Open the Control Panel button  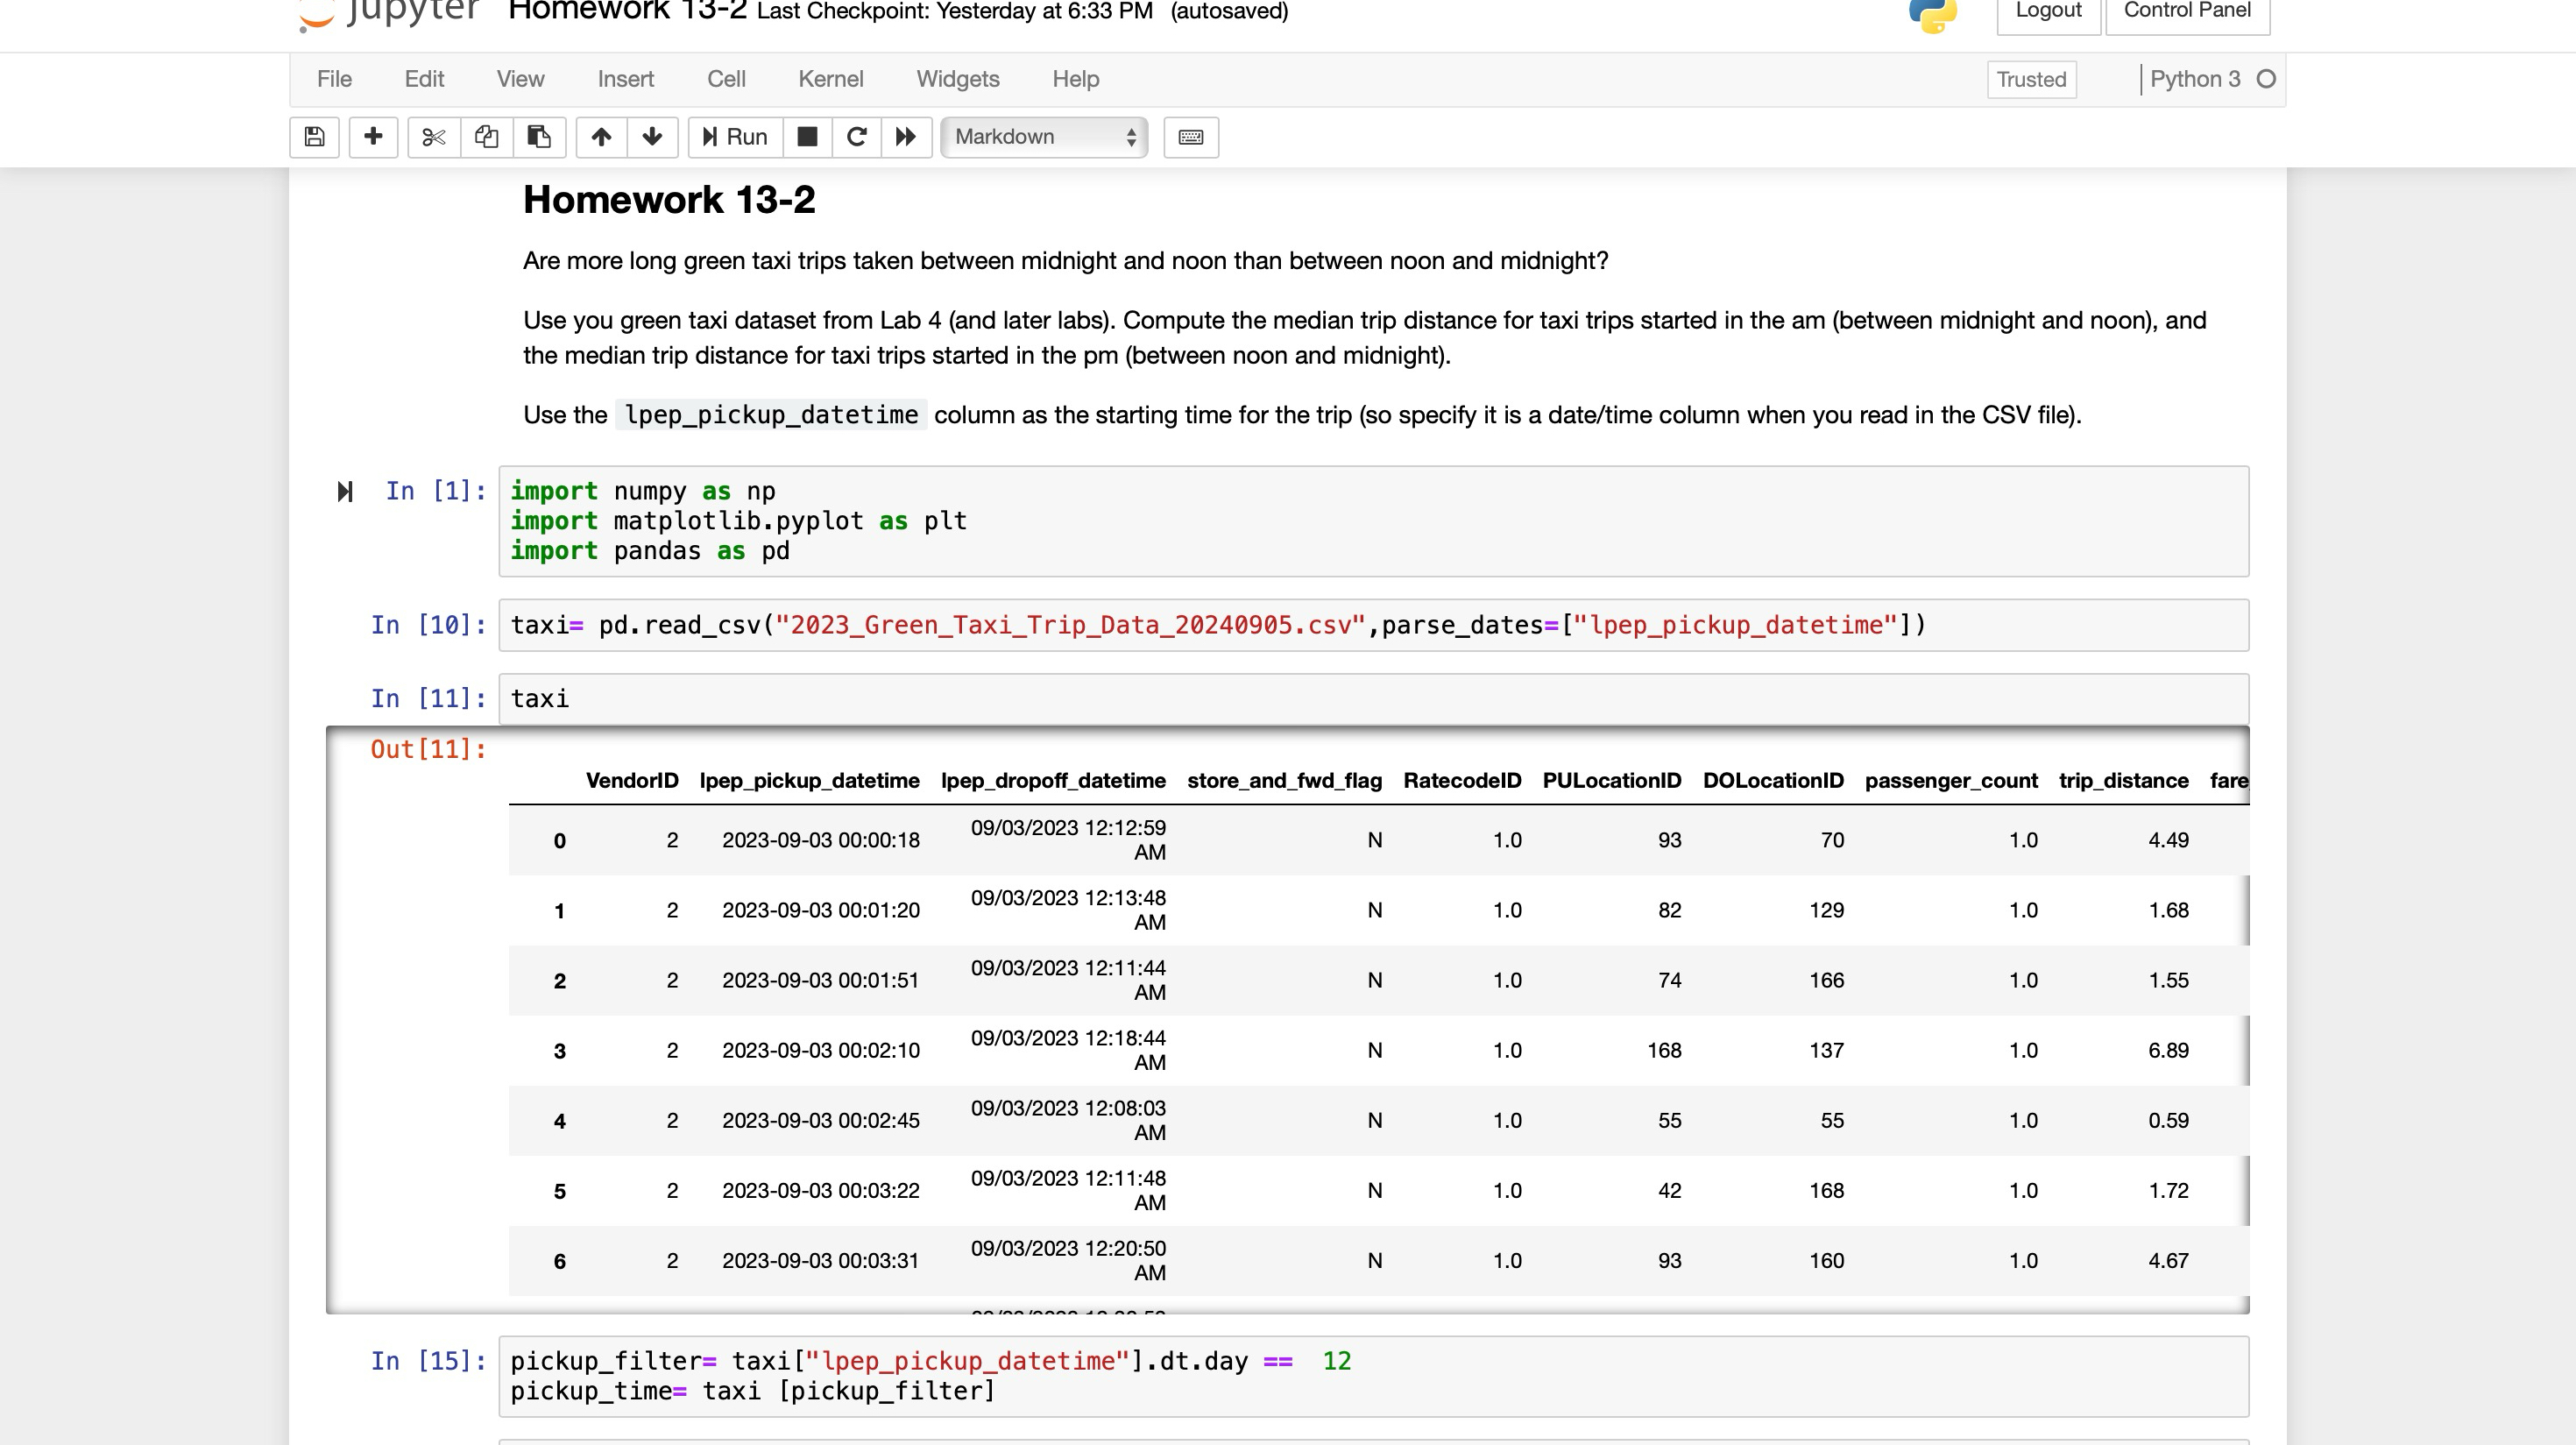click(2187, 12)
